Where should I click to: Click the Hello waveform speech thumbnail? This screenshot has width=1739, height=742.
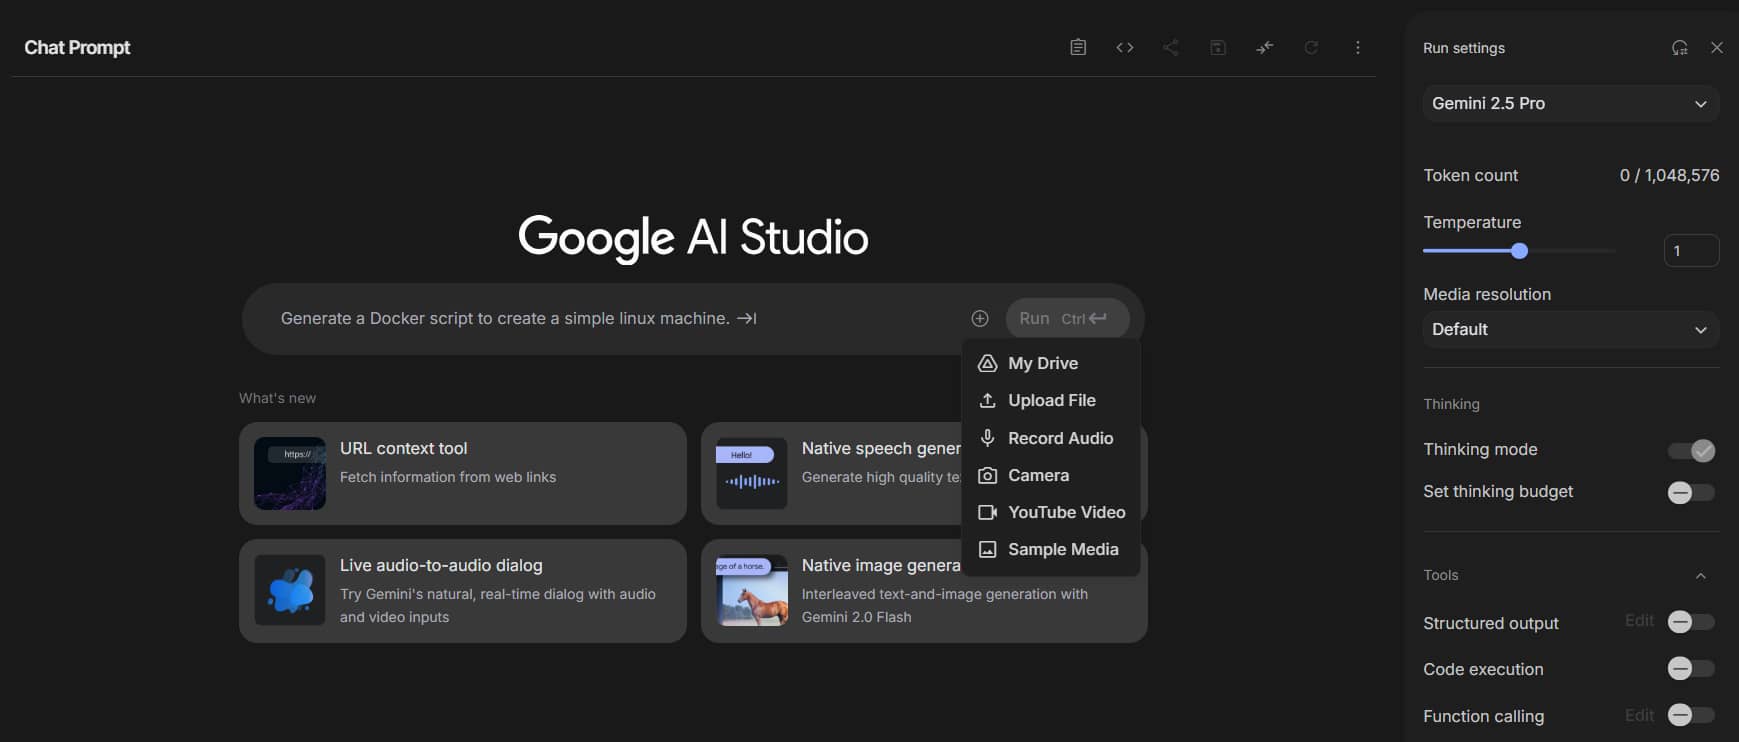752,473
